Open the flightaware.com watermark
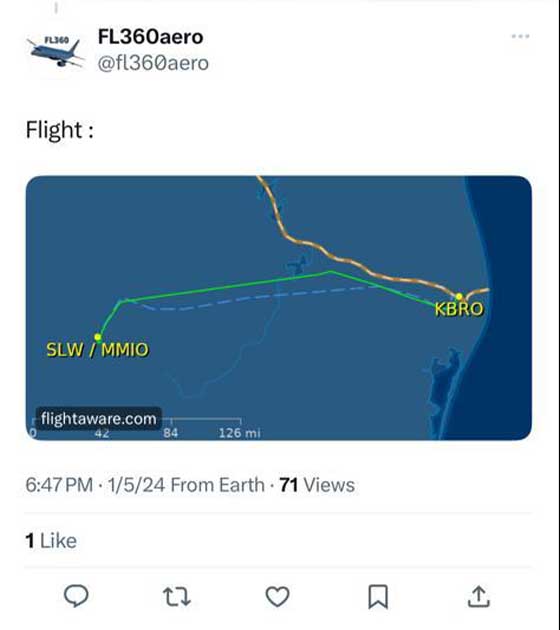Viewport: 560px width, 630px height. [x=99, y=419]
